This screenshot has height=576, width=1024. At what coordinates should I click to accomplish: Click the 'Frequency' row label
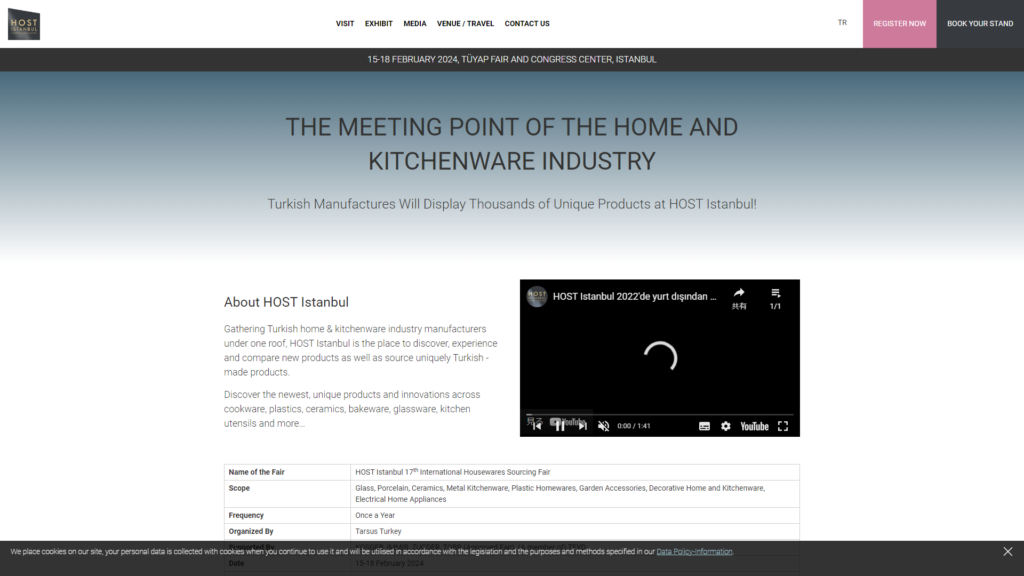click(x=246, y=515)
